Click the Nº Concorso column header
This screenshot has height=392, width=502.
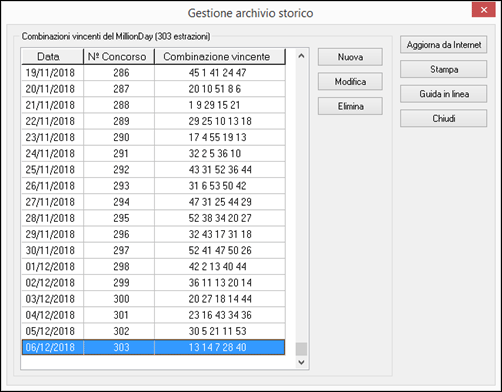119,56
